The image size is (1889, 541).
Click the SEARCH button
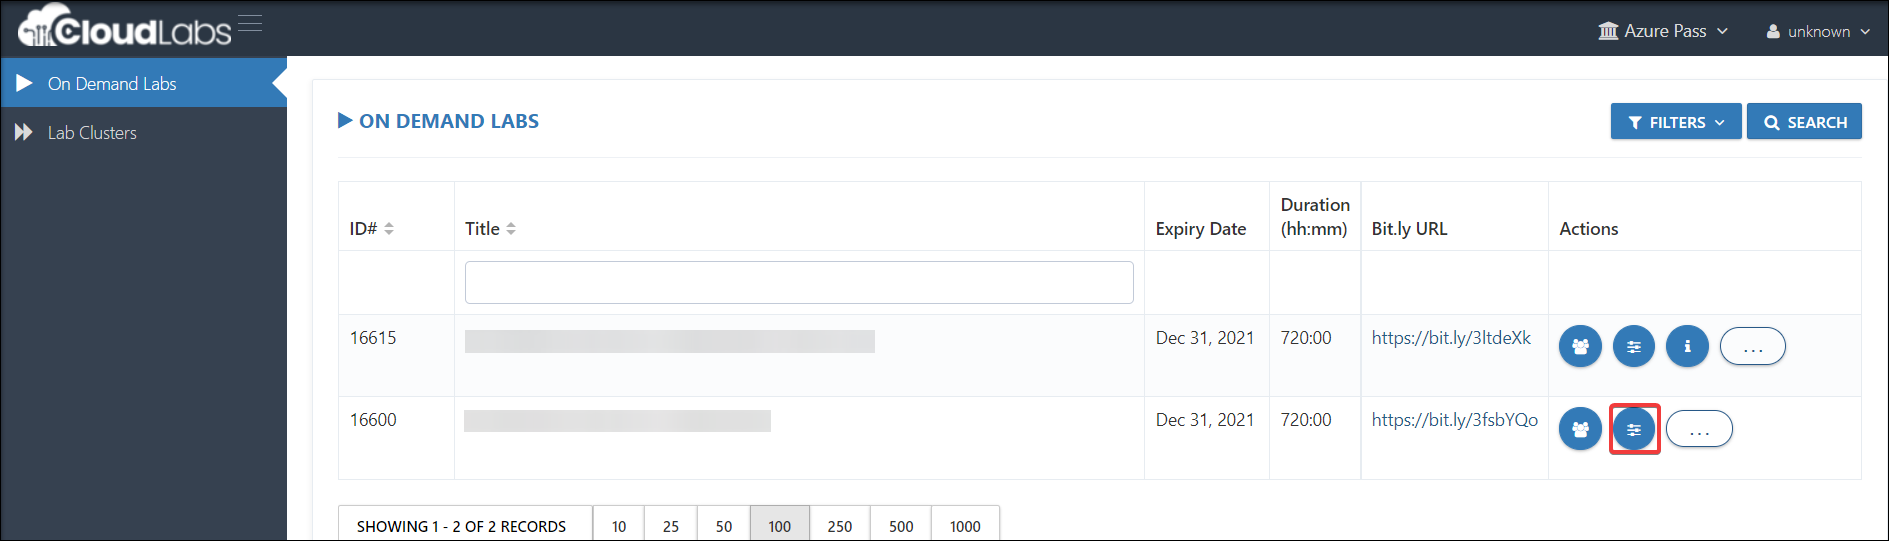[1804, 122]
